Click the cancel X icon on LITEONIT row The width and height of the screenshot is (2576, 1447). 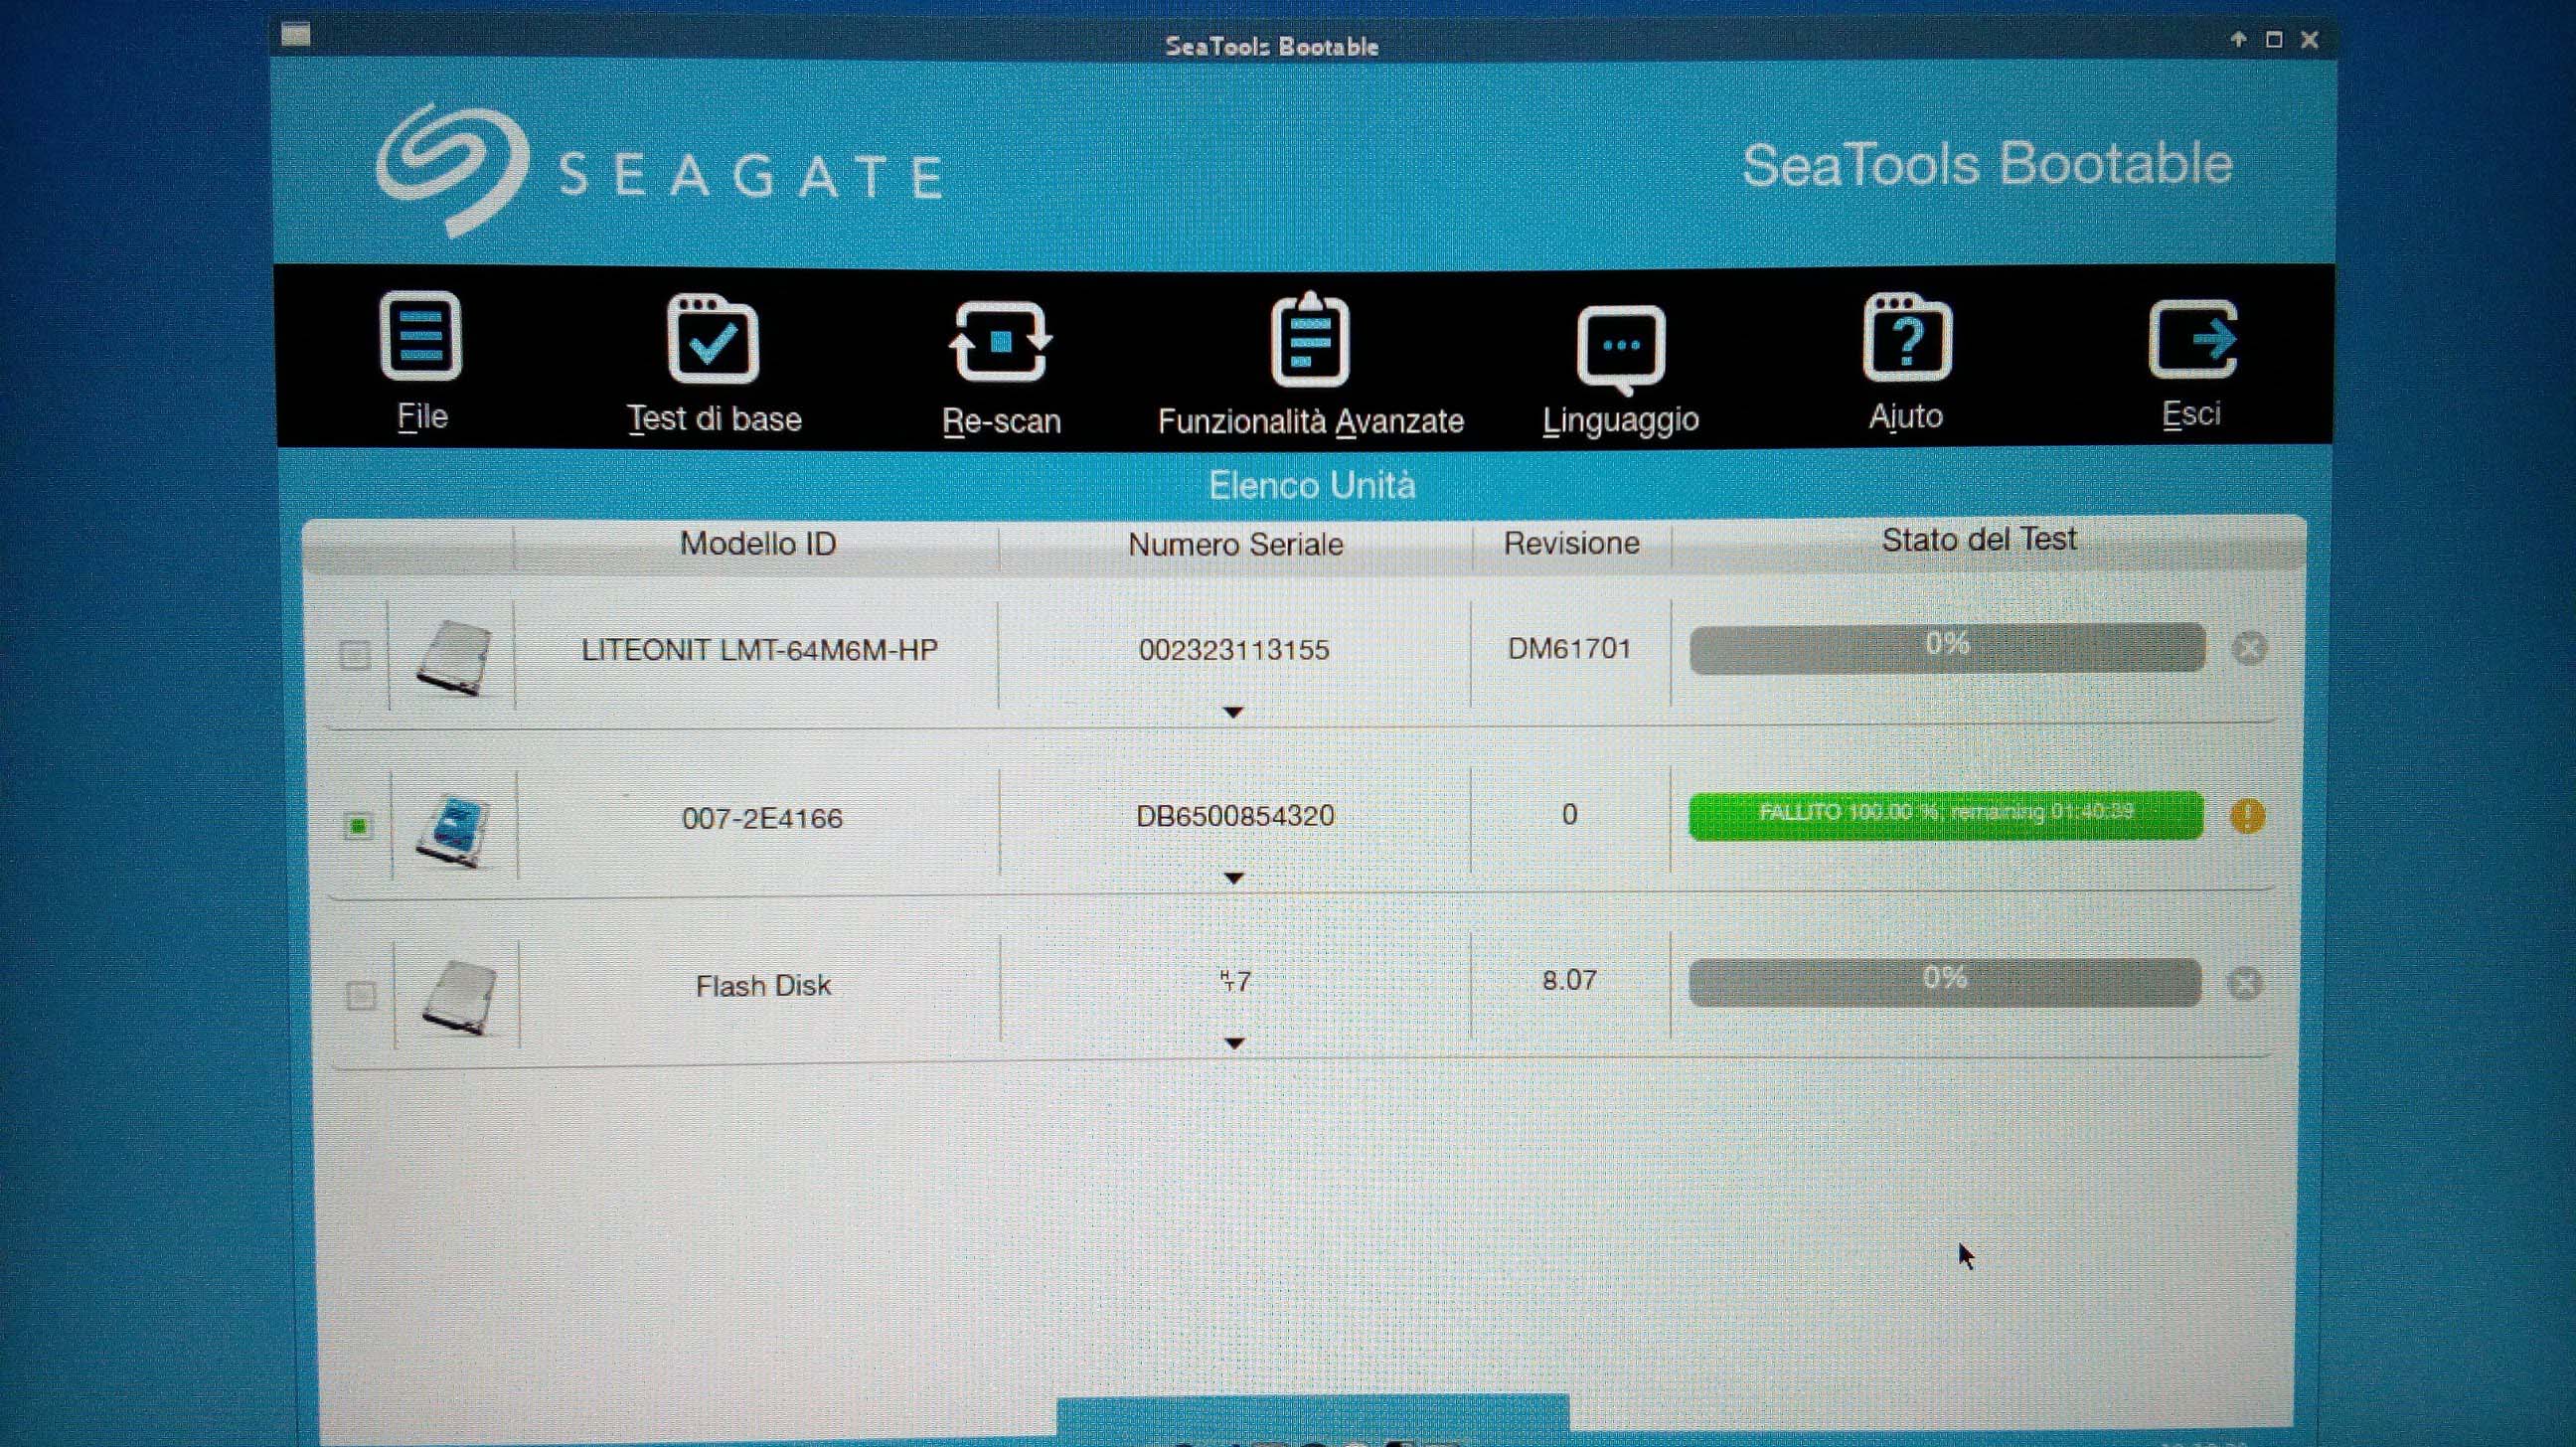tap(2249, 648)
